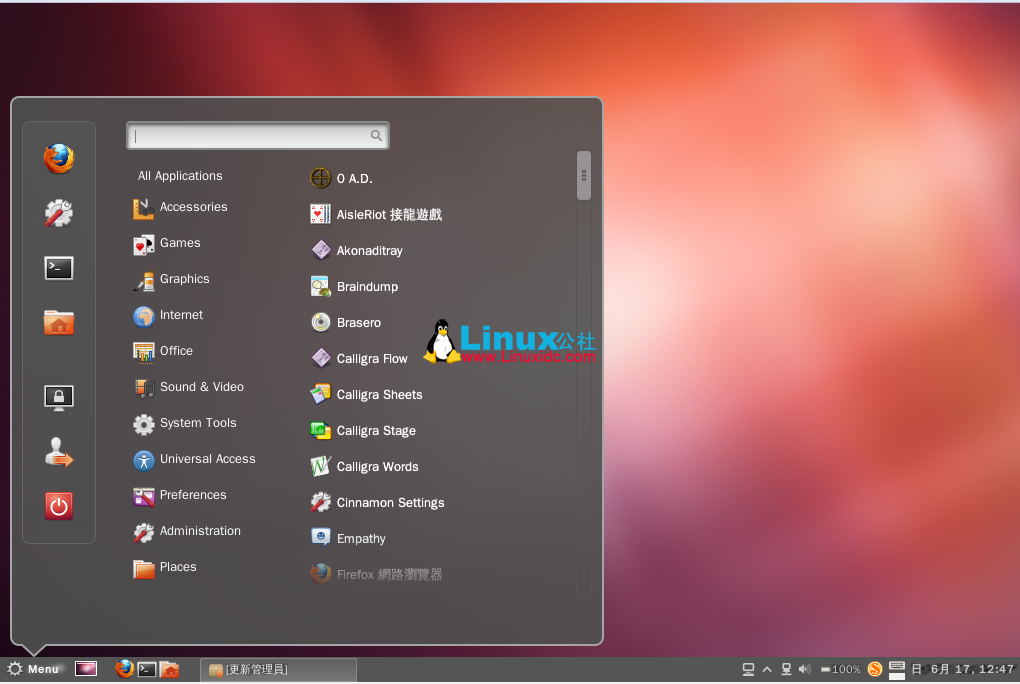Click the Lock Screen icon
Screen dimensions: 1020x684
point(59,398)
